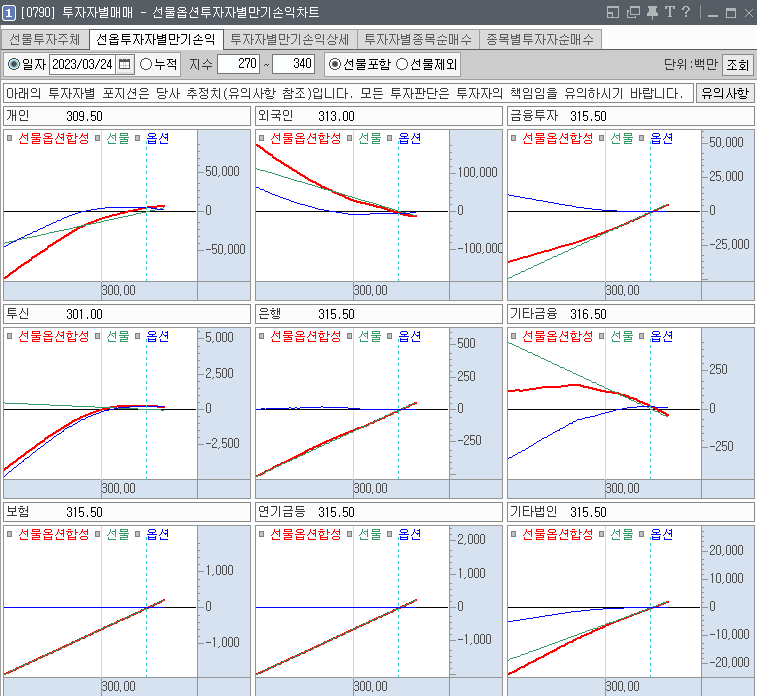
Task: Click the pin window icon
Action: [x=652, y=12]
